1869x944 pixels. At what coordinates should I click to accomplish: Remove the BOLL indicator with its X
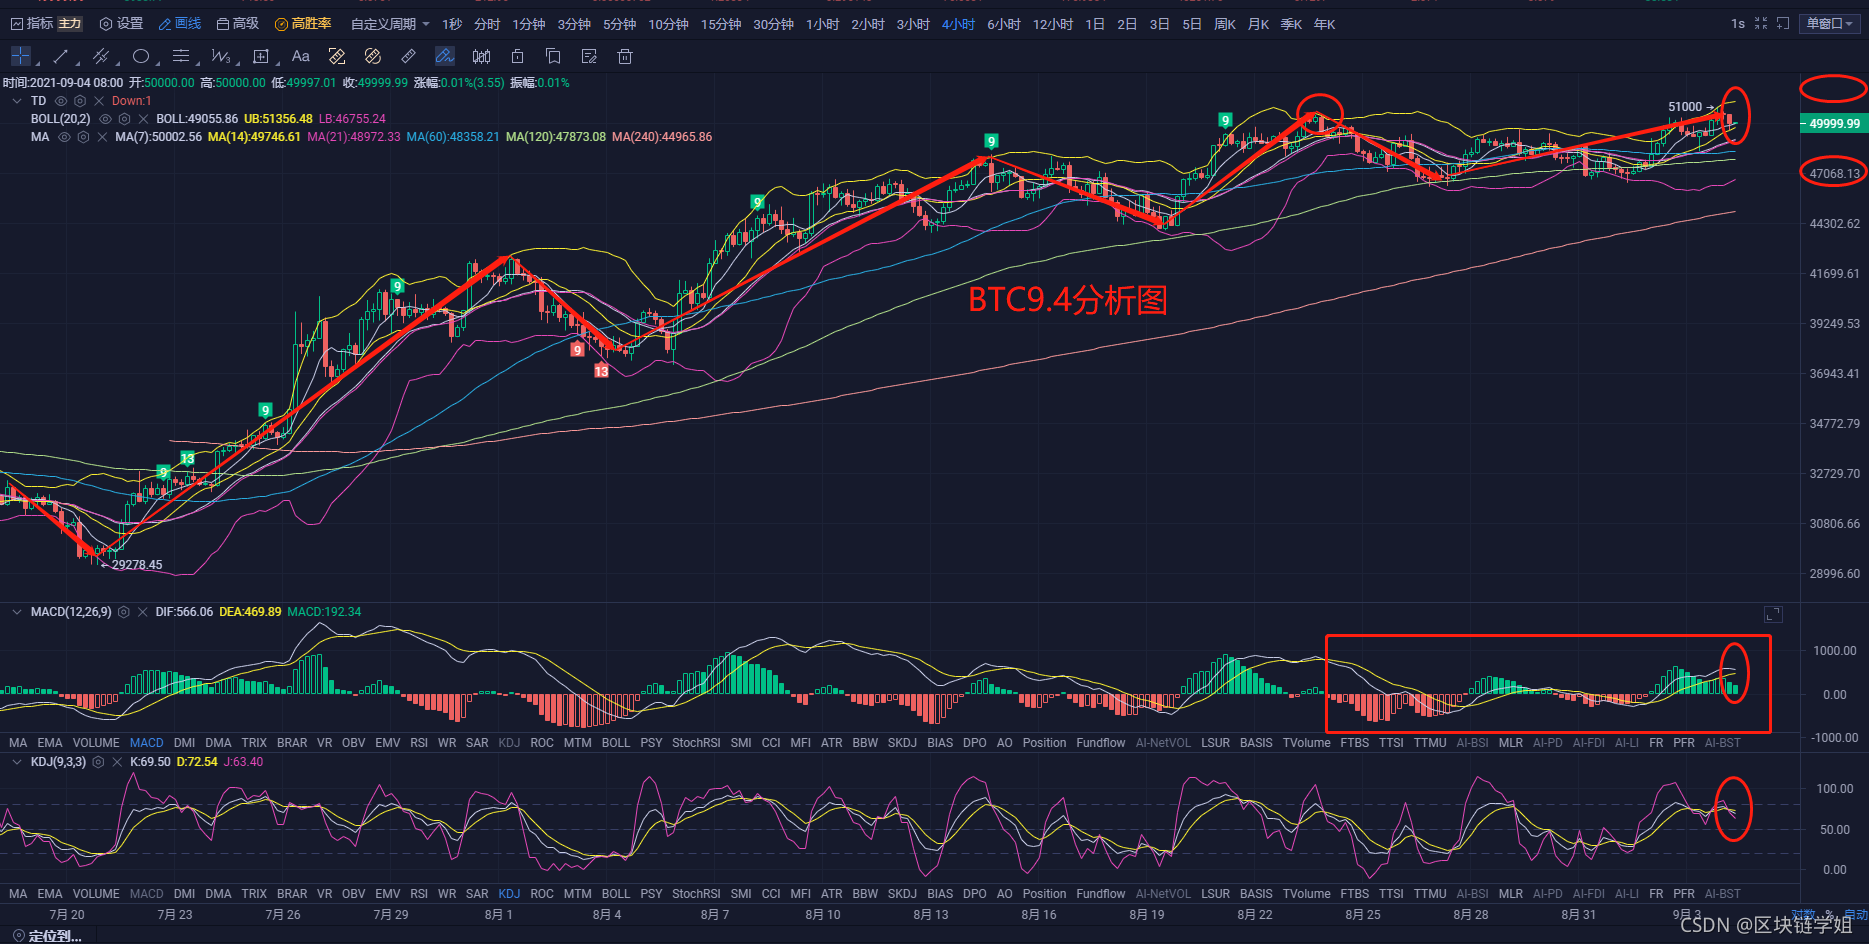143,119
